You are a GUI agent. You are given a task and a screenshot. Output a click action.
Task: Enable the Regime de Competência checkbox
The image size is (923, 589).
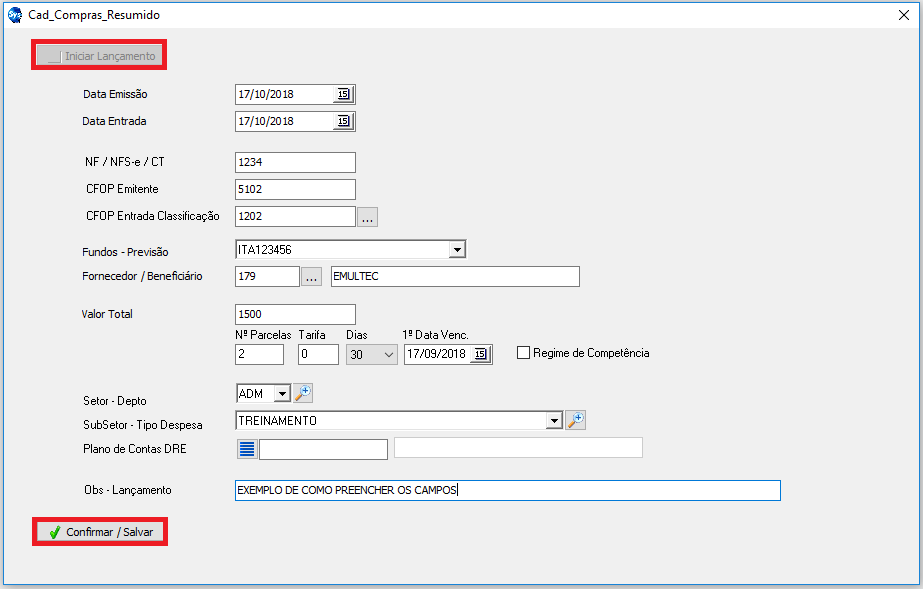pos(523,353)
